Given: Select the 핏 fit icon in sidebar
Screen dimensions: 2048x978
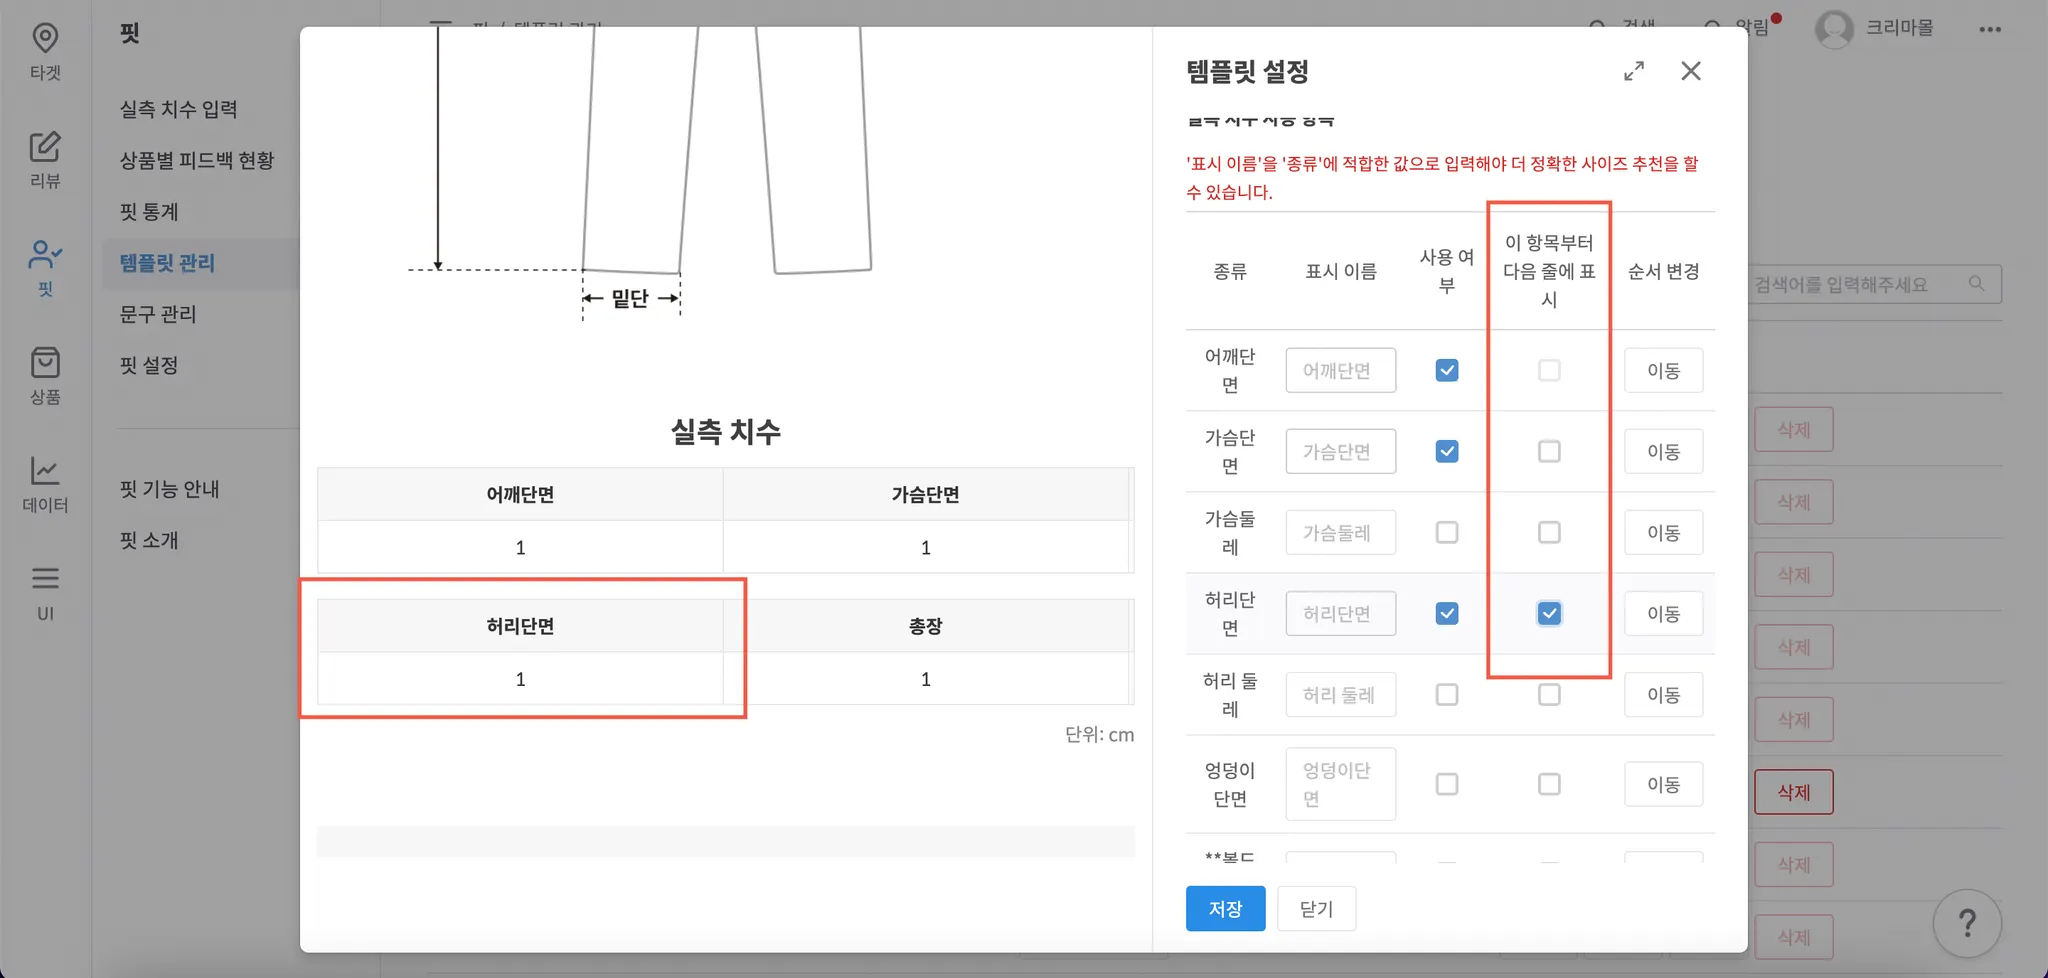Looking at the screenshot, I should point(45,255).
